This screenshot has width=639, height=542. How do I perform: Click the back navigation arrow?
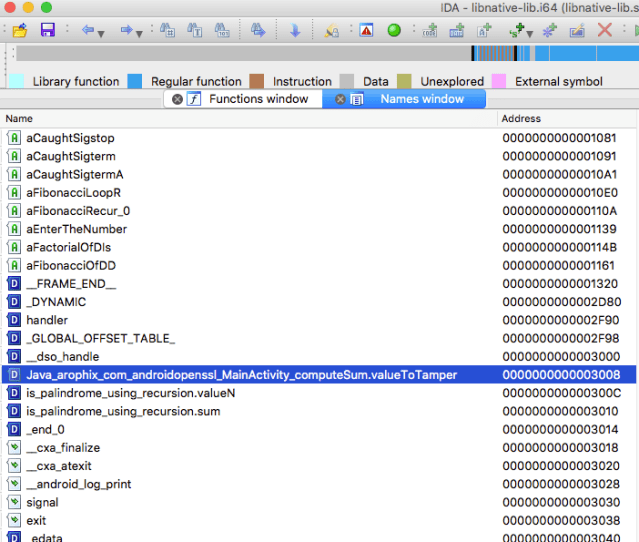pos(87,30)
